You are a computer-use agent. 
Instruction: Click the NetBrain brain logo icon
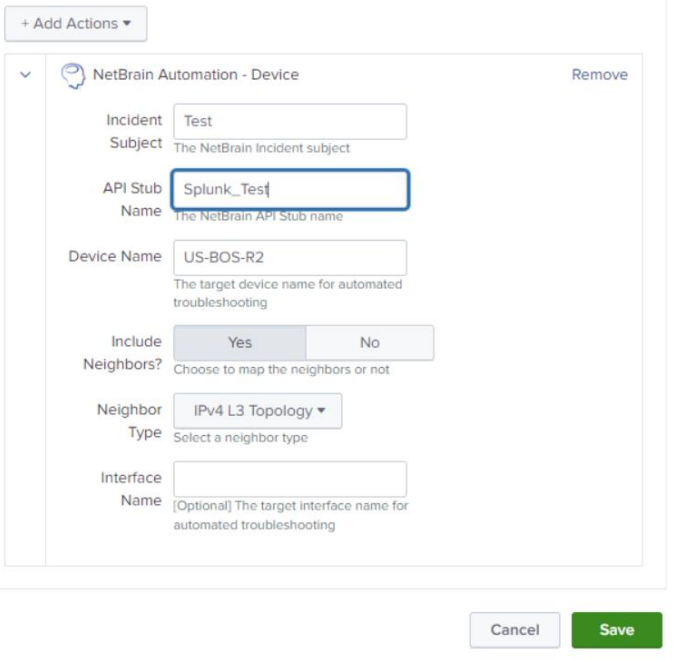coord(73,75)
